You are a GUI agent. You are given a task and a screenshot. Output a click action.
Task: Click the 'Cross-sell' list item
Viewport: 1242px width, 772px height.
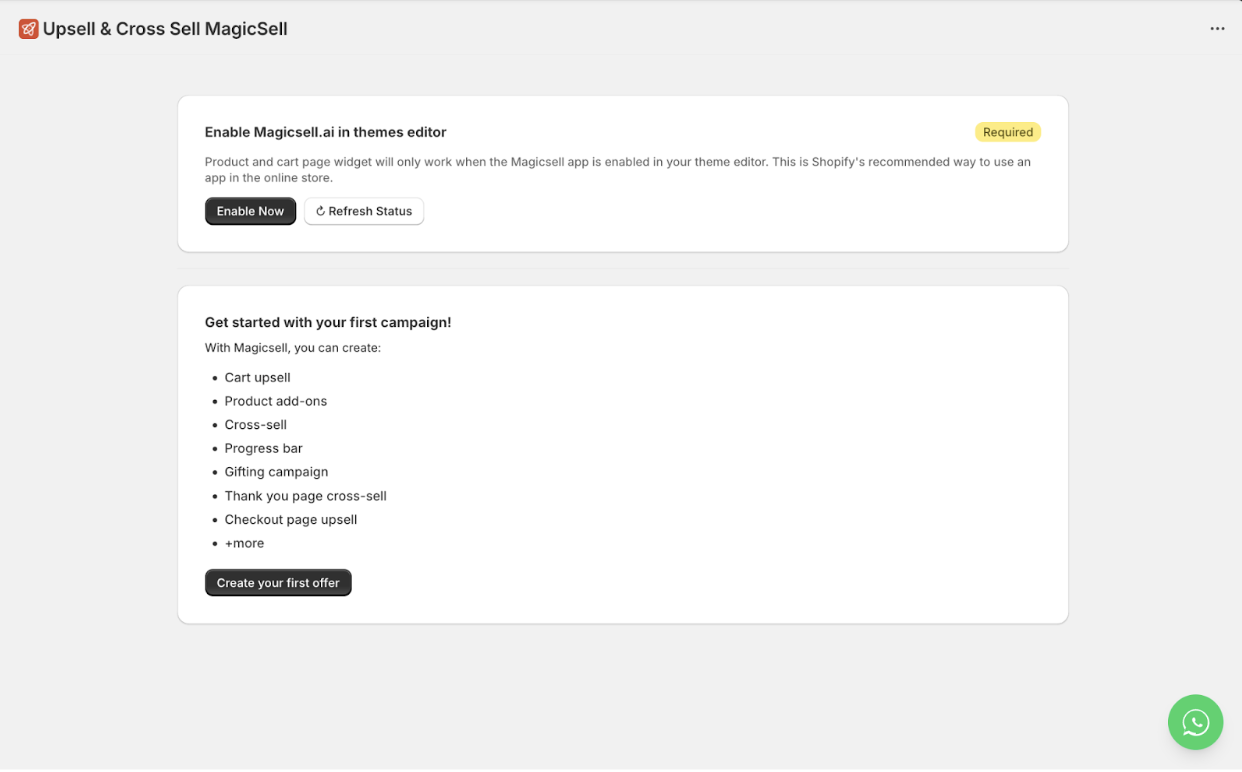pyautogui.click(x=256, y=425)
